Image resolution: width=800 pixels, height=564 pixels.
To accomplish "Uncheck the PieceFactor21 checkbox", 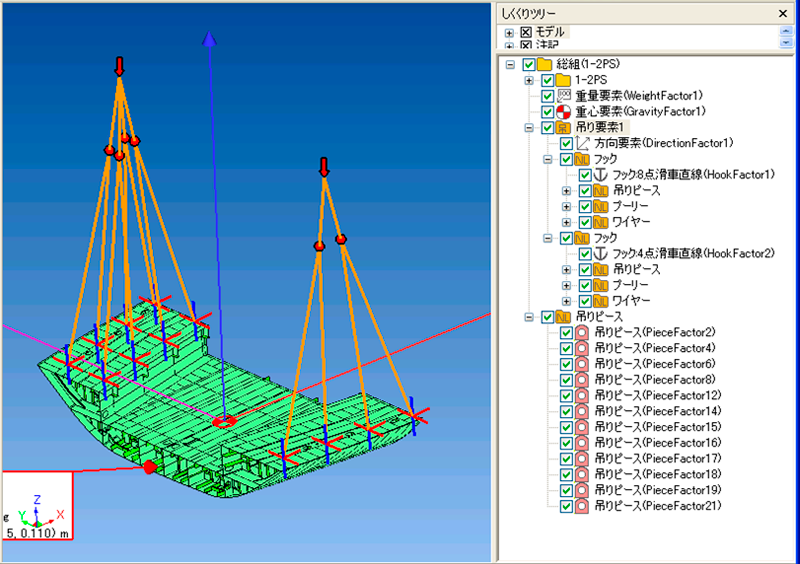I will click(x=566, y=506).
